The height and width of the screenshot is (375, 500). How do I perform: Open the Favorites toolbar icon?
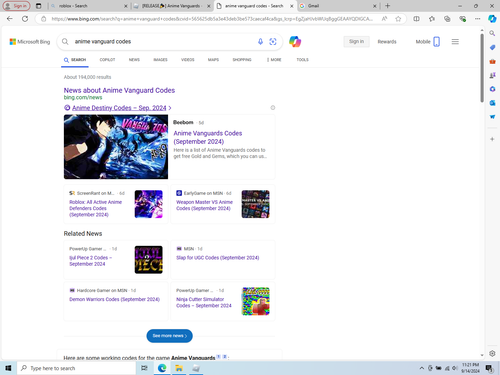tap(432, 19)
